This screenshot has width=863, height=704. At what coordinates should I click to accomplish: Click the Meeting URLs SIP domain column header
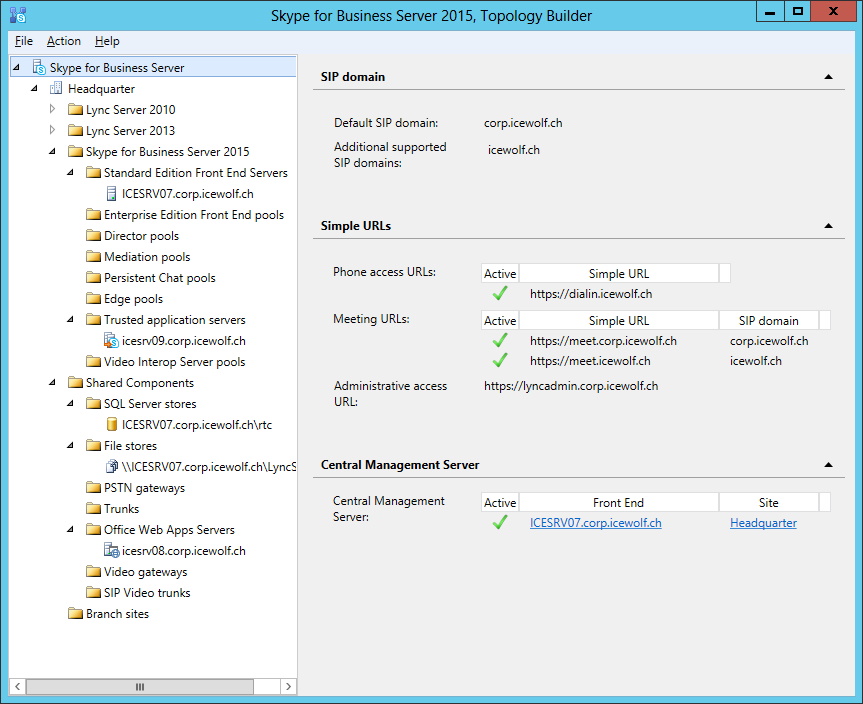tap(768, 320)
